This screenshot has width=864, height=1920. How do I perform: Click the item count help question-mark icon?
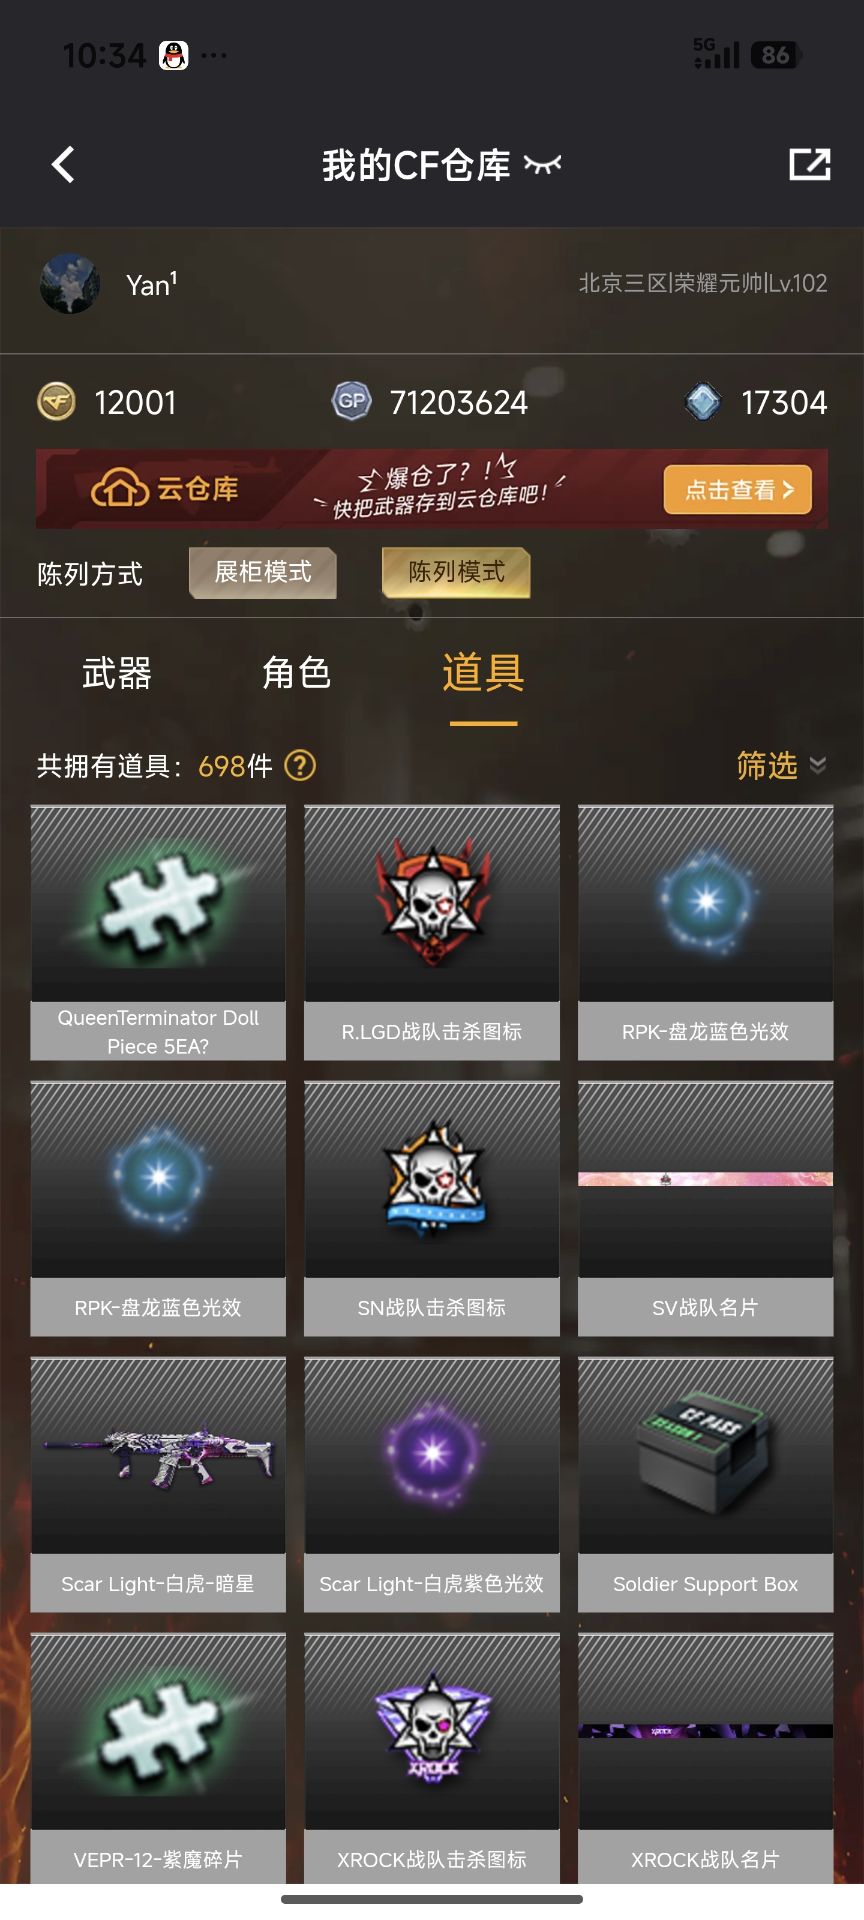click(x=300, y=766)
